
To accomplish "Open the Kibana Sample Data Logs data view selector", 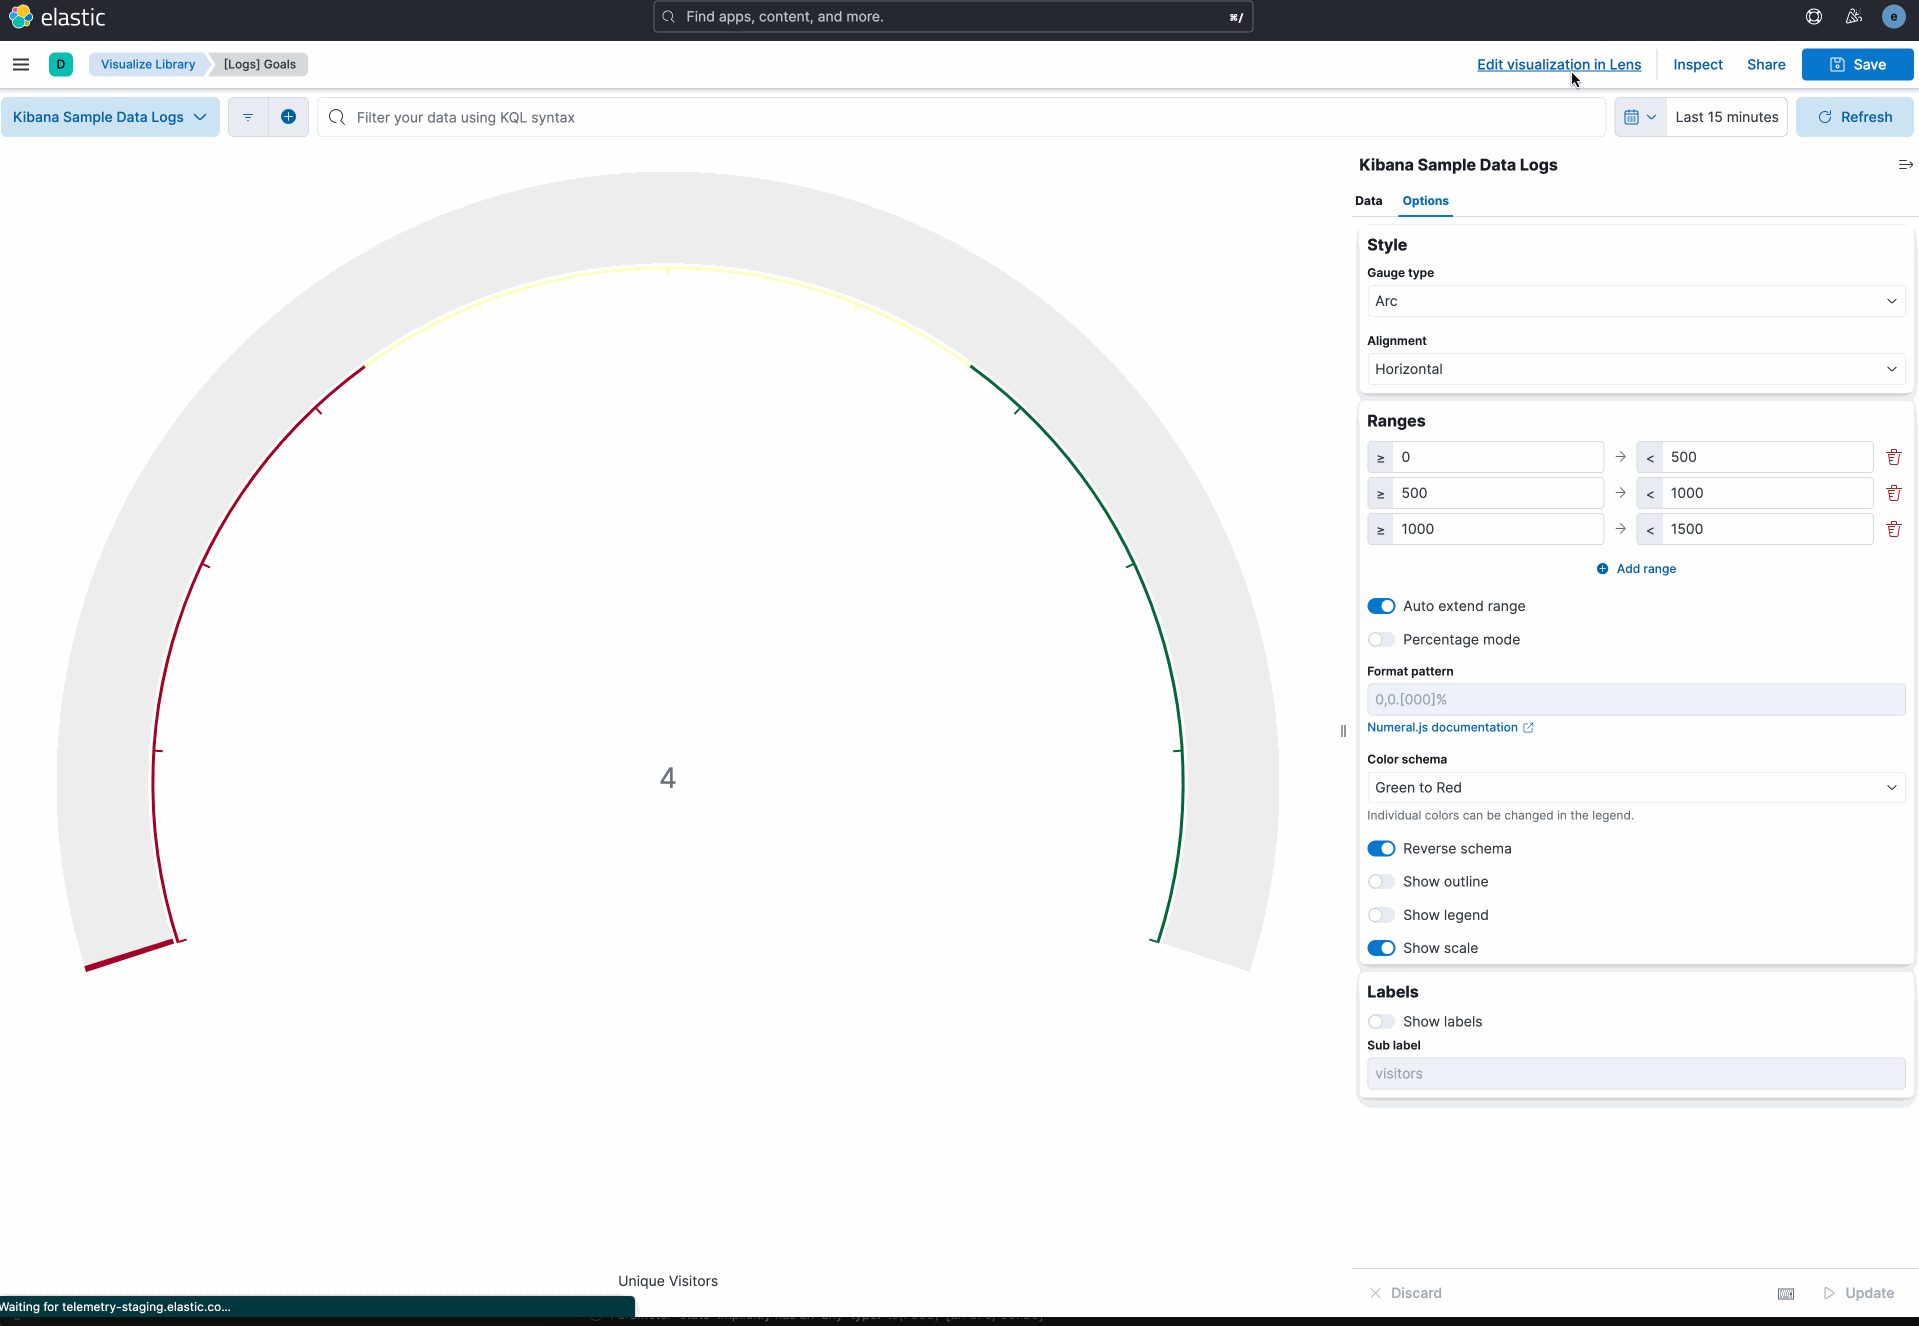I will (109, 117).
